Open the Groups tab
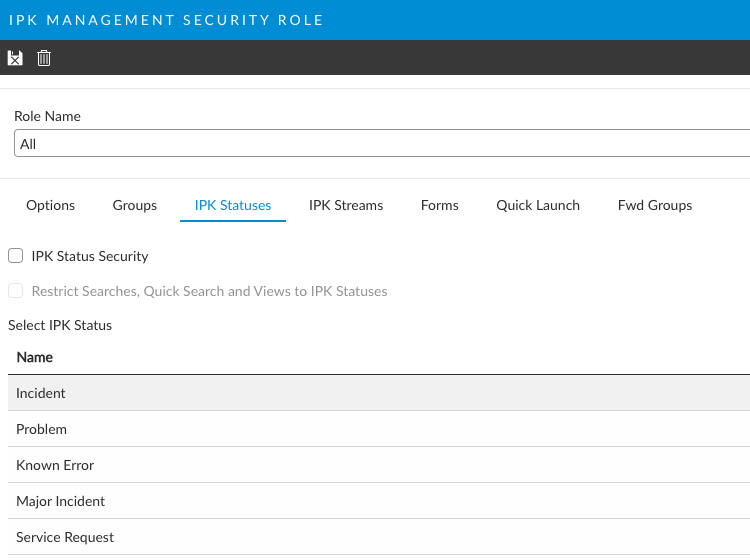Screen dimensions: 750x560 (134, 205)
